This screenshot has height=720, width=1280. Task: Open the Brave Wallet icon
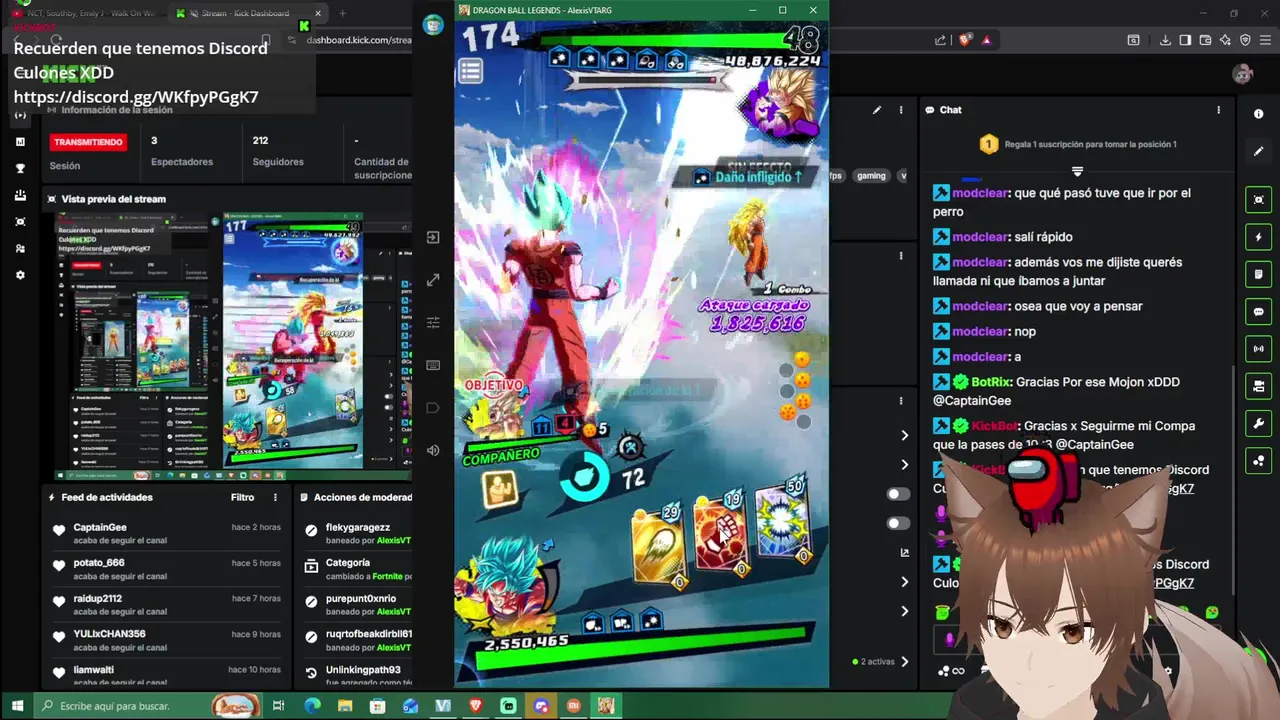[1205, 40]
